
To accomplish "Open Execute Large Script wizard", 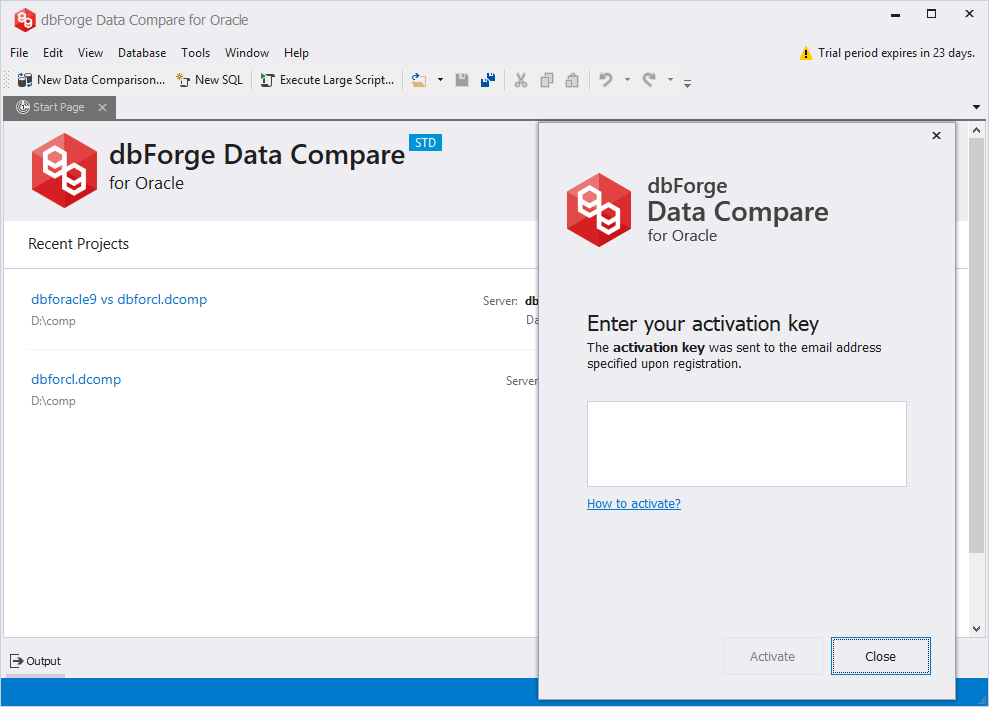I will click(x=327, y=80).
